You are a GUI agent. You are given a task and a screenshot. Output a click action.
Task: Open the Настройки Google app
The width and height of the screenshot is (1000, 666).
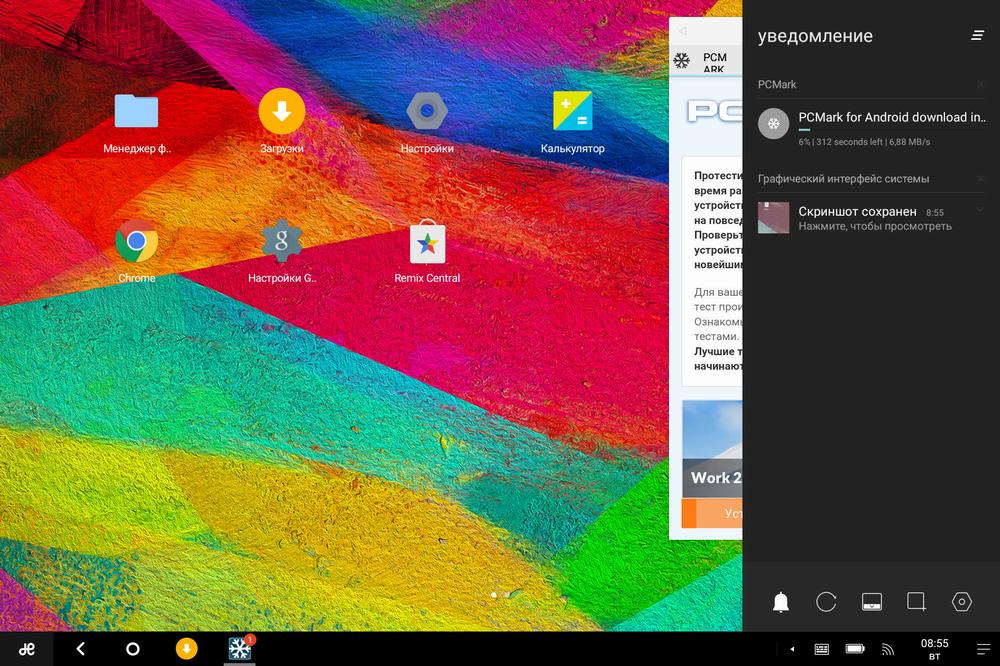click(x=281, y=241)
